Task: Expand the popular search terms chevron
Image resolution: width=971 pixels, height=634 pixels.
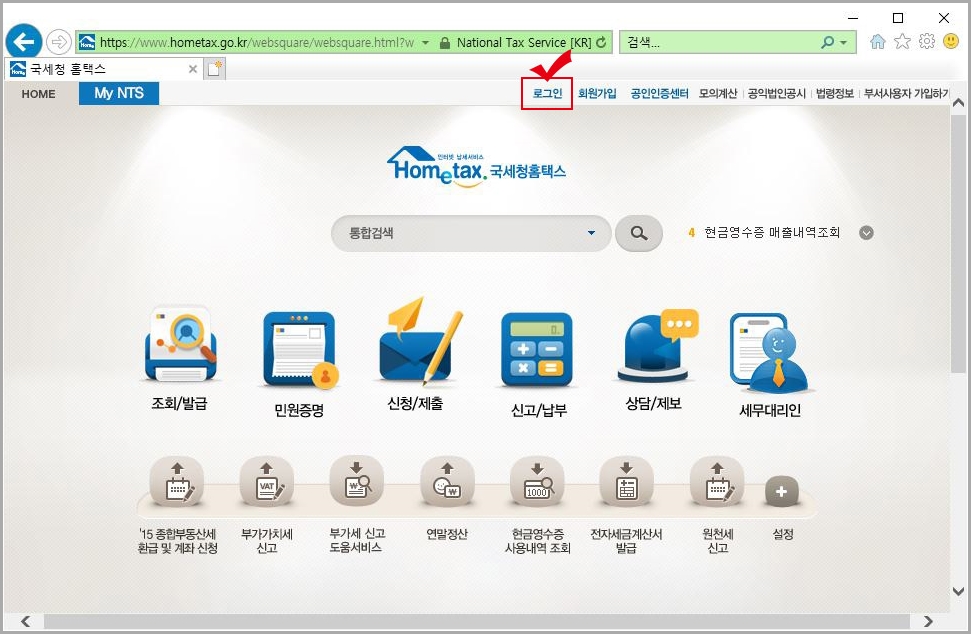Action: 866,233
